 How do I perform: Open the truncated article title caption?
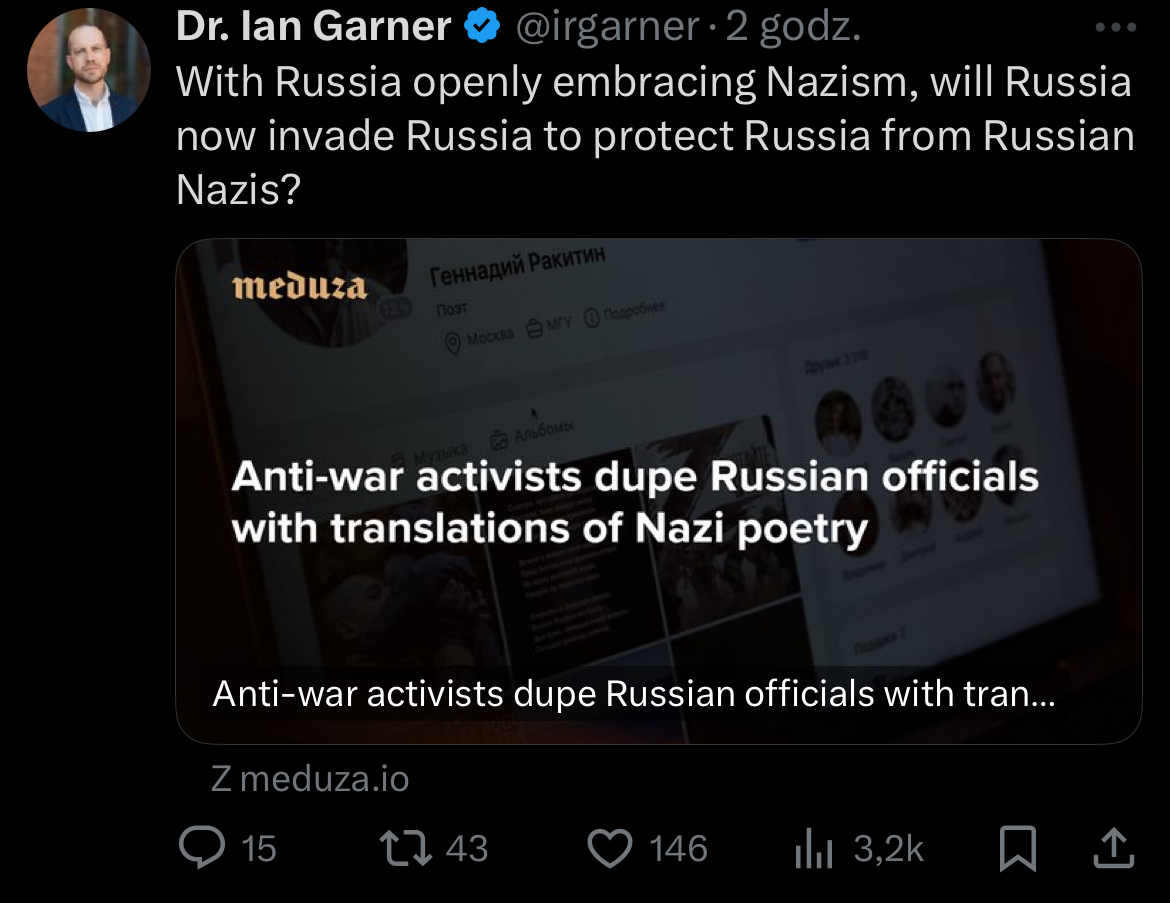tap(634, 694)
